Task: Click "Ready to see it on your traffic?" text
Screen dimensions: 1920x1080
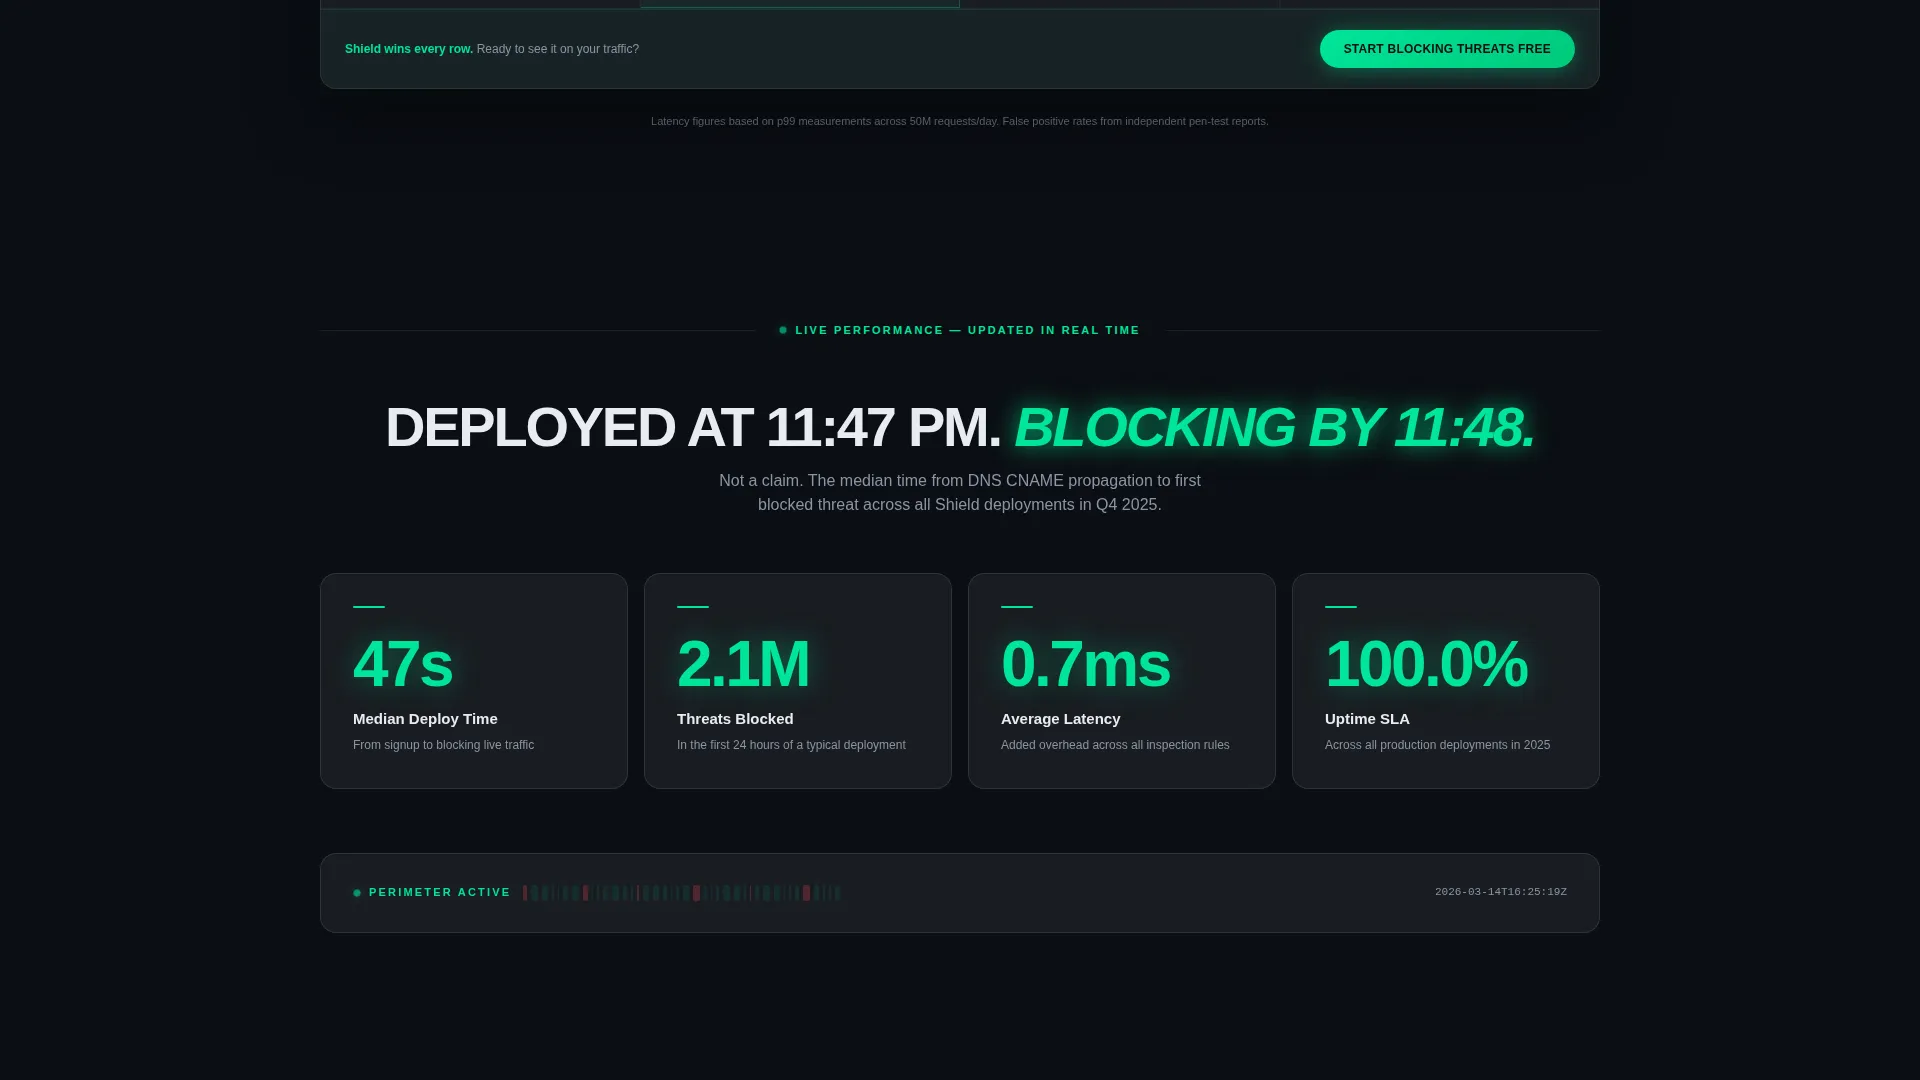Action: tap(558, 49)
